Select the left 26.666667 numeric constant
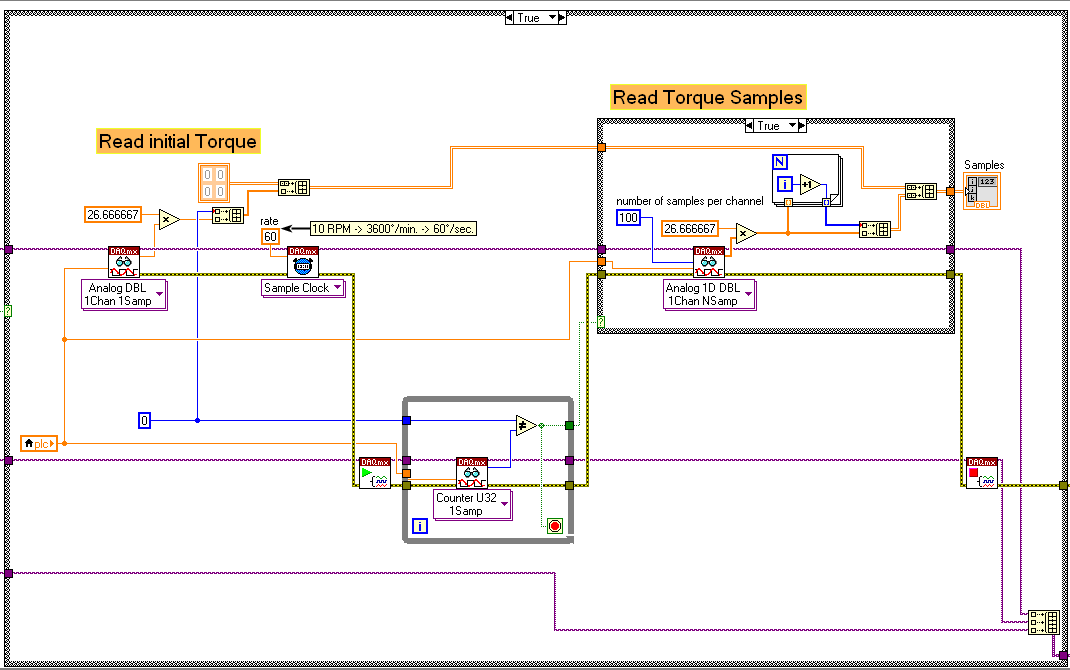Viewport: 1070px width, 670px height. coord(113,215)
